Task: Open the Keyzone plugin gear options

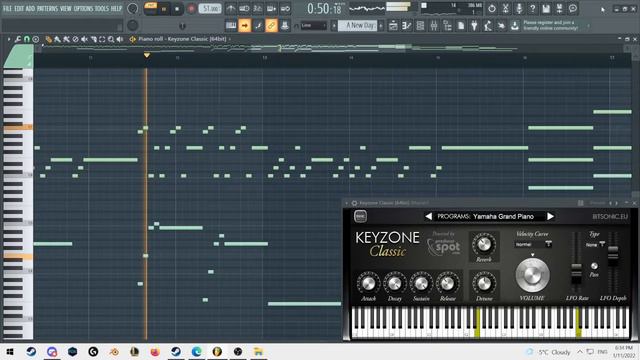Action: 354,203
